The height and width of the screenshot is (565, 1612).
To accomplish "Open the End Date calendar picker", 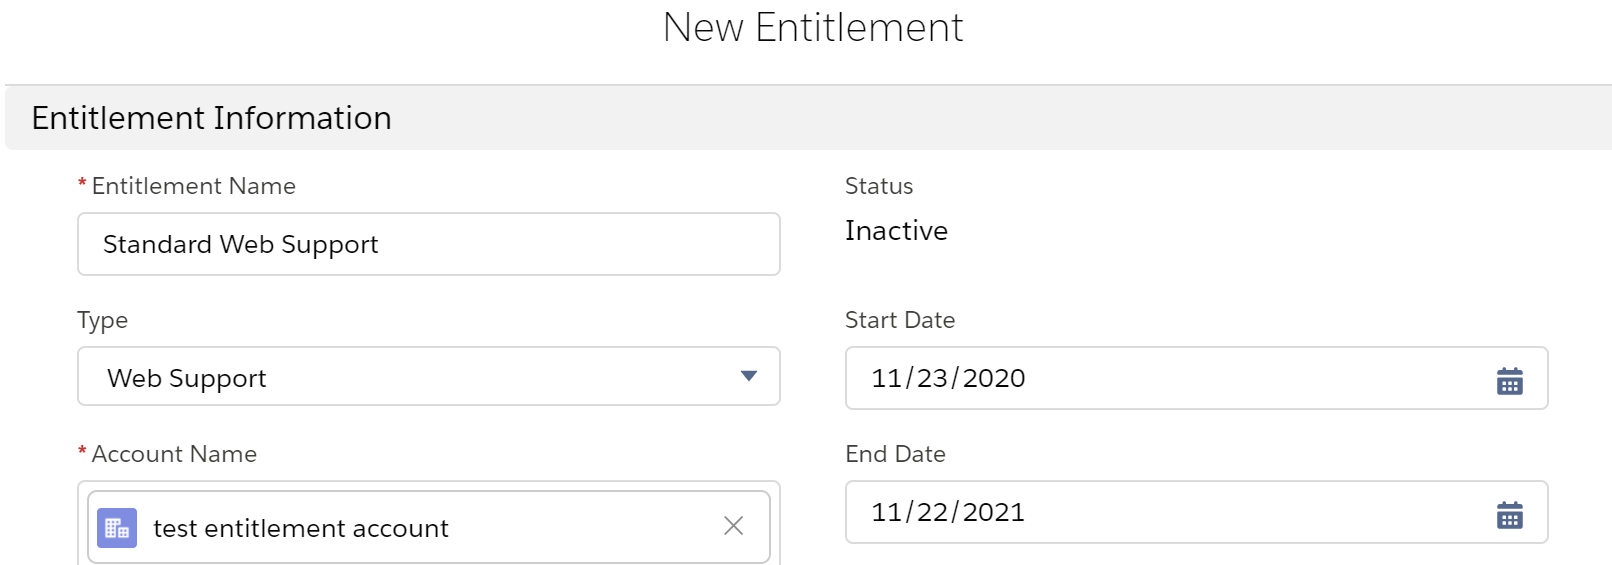I will coord(1509,514).
